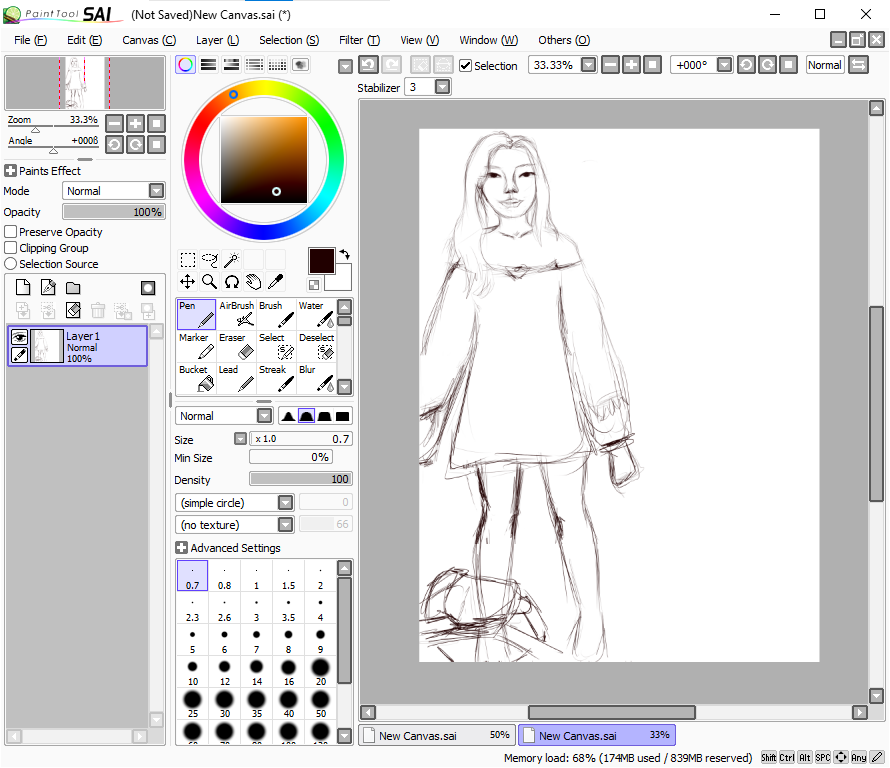
Task: Activate the zoom magnifier tool
Action: pyautogui.click(x=209, y=282)
